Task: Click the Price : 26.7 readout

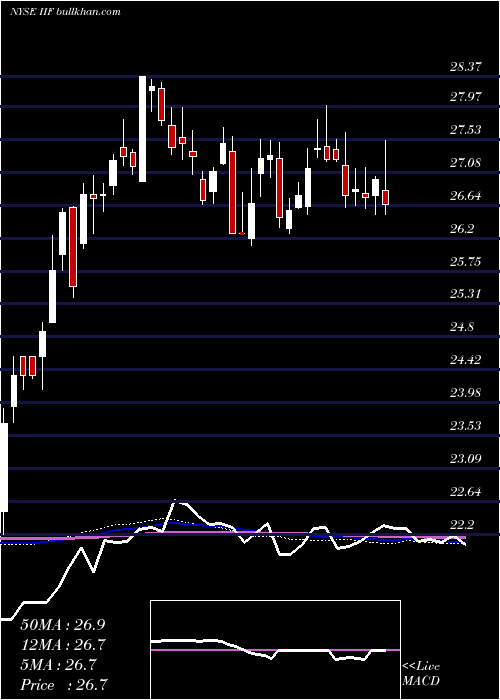Action: (x=63, y=685)
